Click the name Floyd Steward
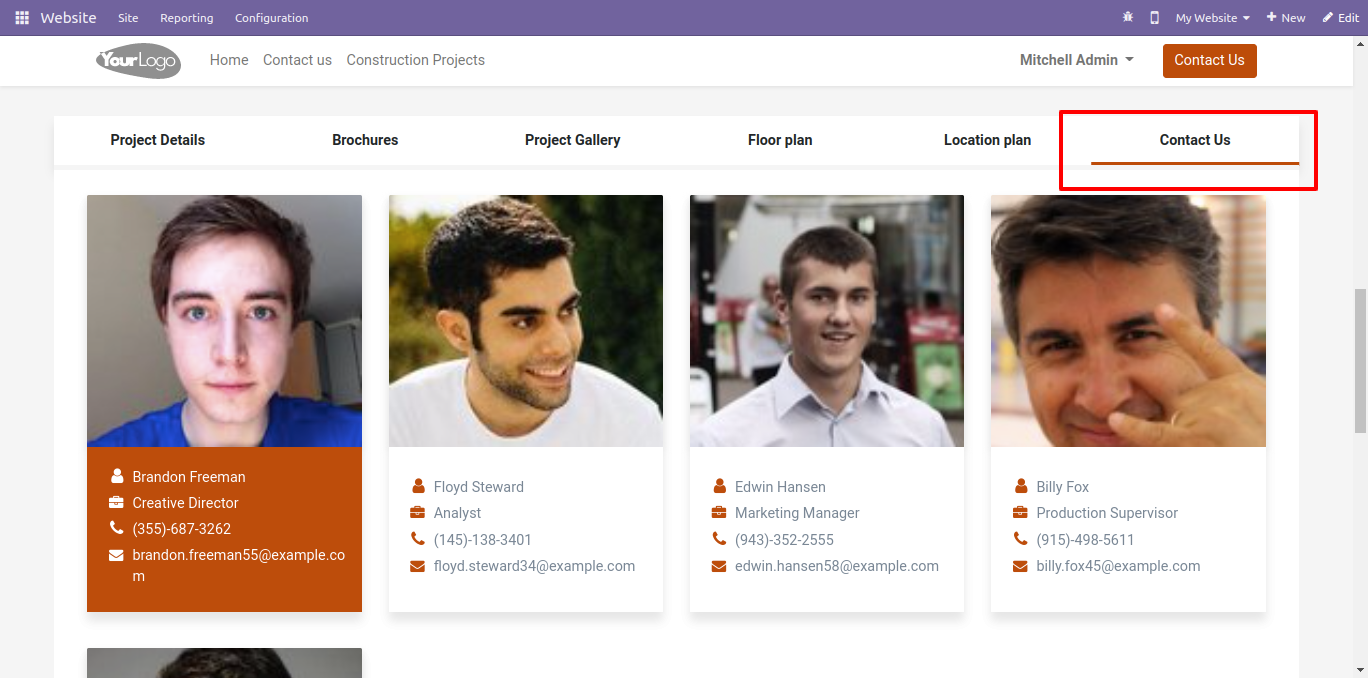1368x678 pixels. (479, 487)
